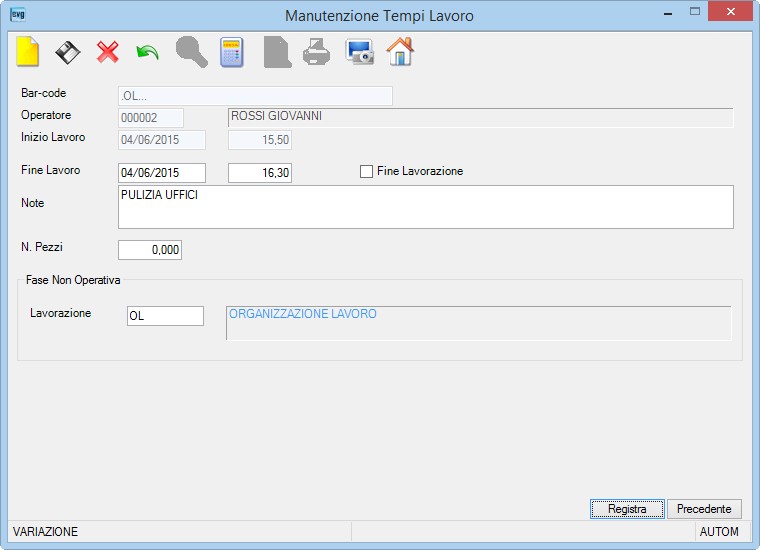Enable the Fine Lavorazione checkbox
Viewport: 760px width, 550px height.
coord(366,172)
